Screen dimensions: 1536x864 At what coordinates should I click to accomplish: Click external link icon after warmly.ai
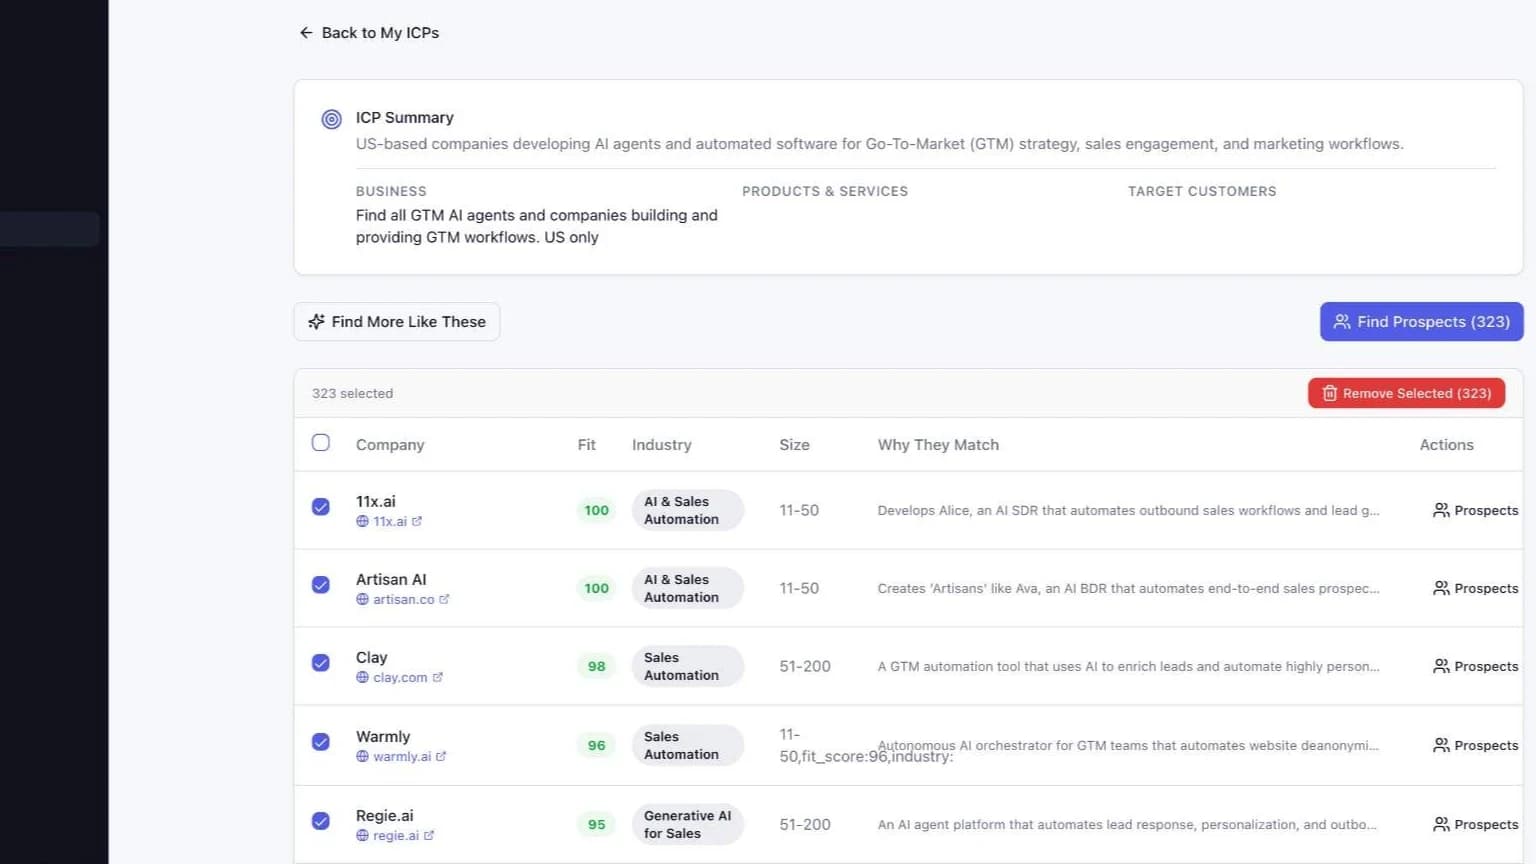441,756
